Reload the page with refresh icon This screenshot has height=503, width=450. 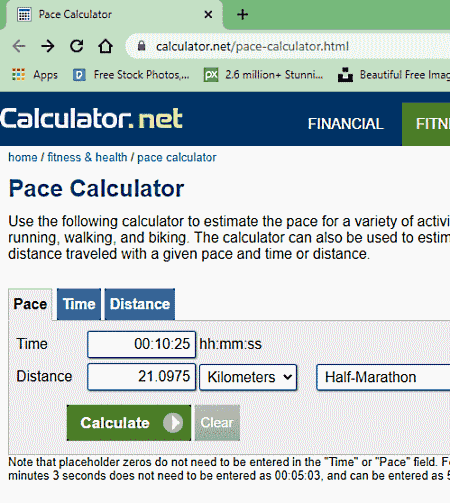77,46
